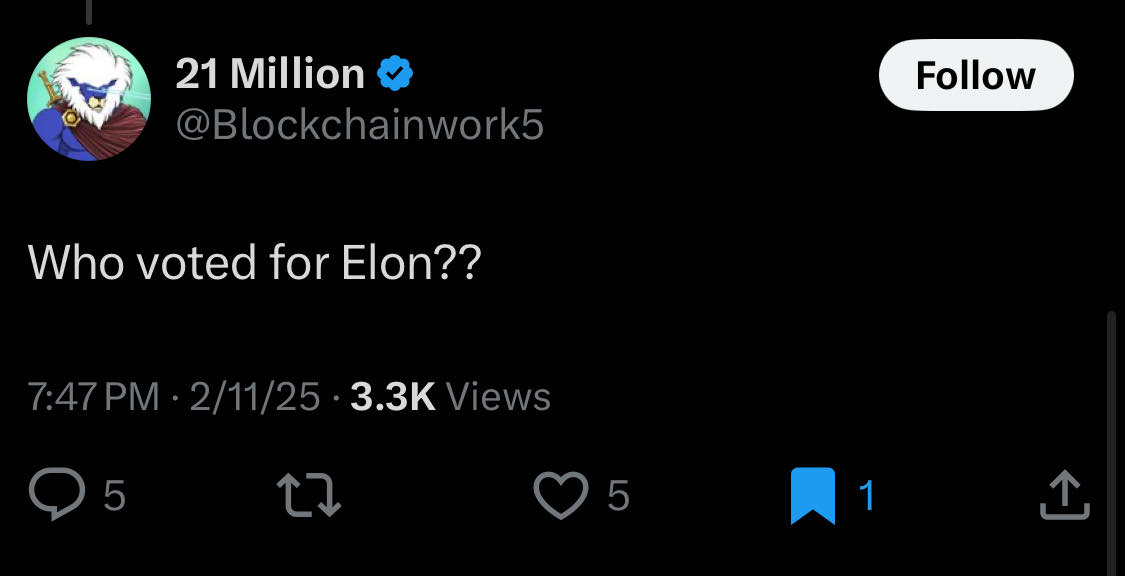
Task: Open the 21 Million display name
Action: tap(270, 74)
